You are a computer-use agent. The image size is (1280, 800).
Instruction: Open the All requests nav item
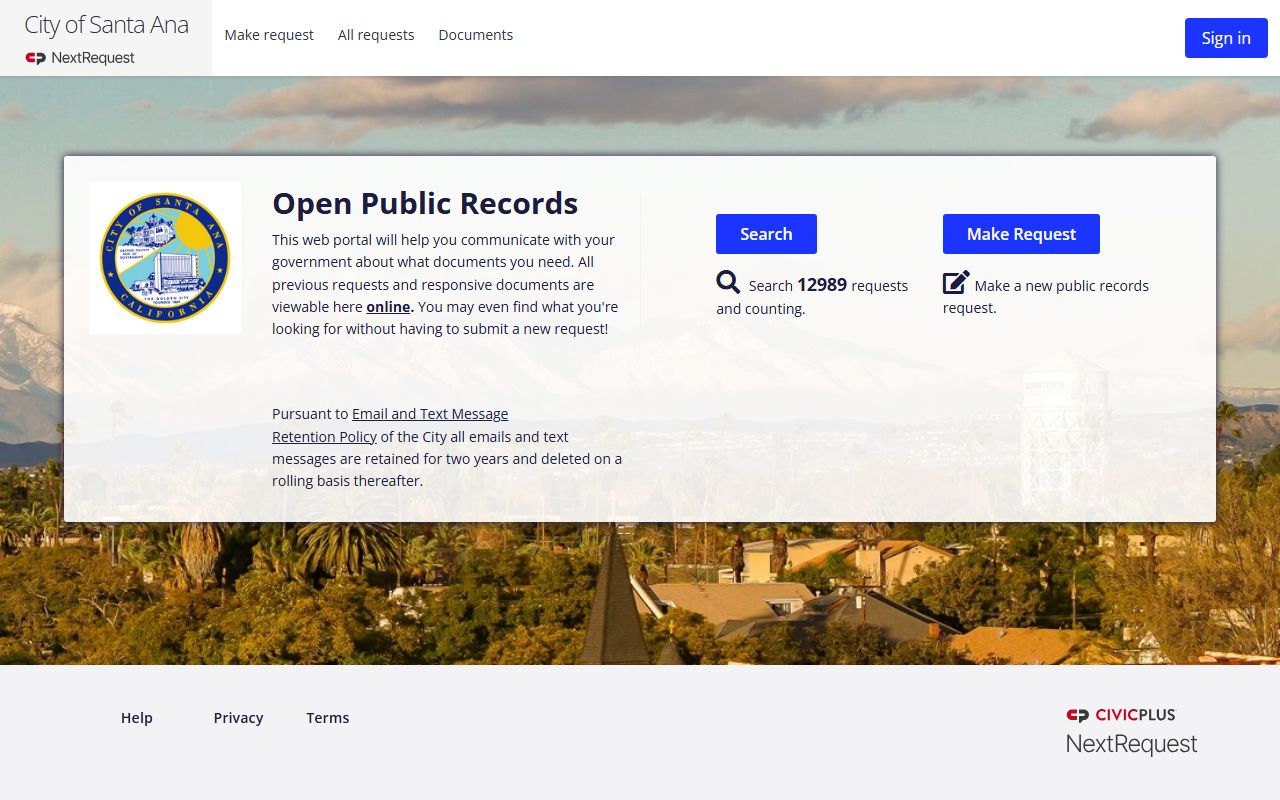coord(376,35)
